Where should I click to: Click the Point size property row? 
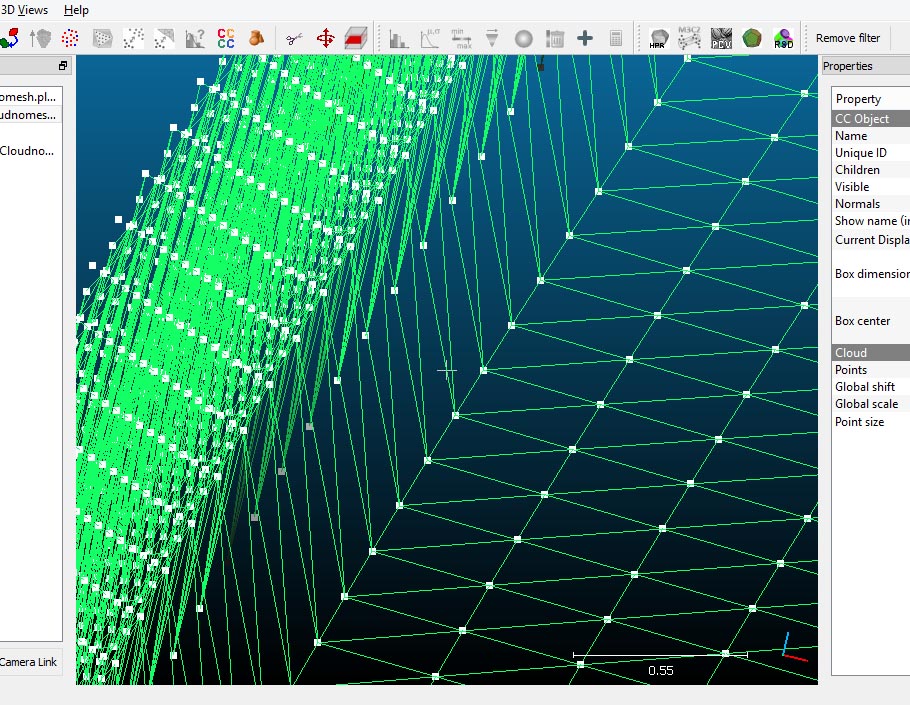pos(860,422)
